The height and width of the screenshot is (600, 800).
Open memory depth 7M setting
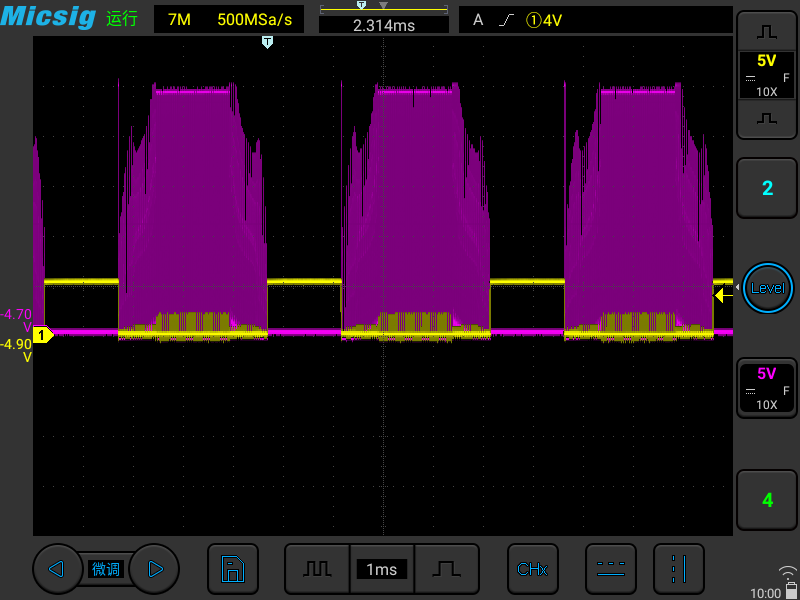[x=179, y=20]
